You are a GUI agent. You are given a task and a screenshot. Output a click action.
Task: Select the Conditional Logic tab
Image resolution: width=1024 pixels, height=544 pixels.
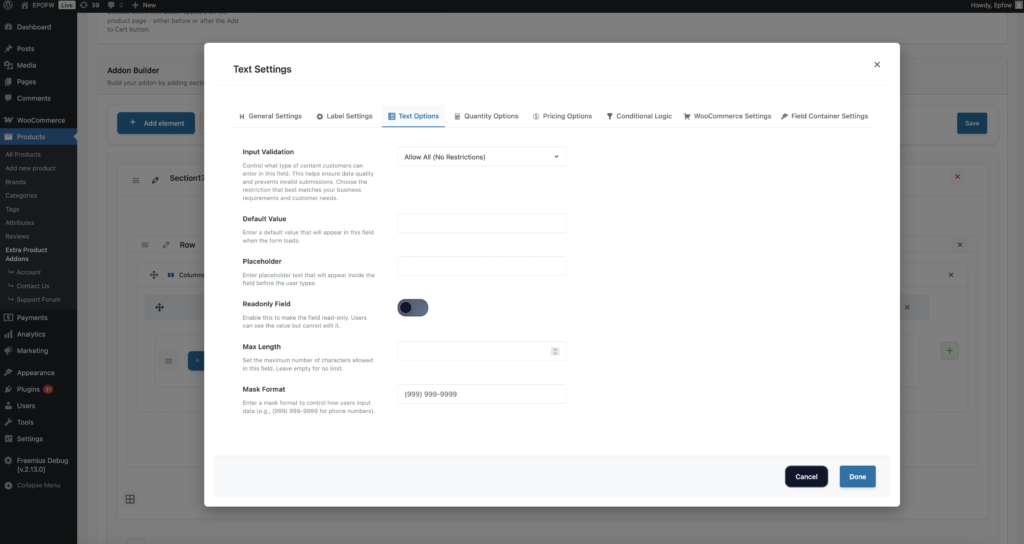coord(639,116)
